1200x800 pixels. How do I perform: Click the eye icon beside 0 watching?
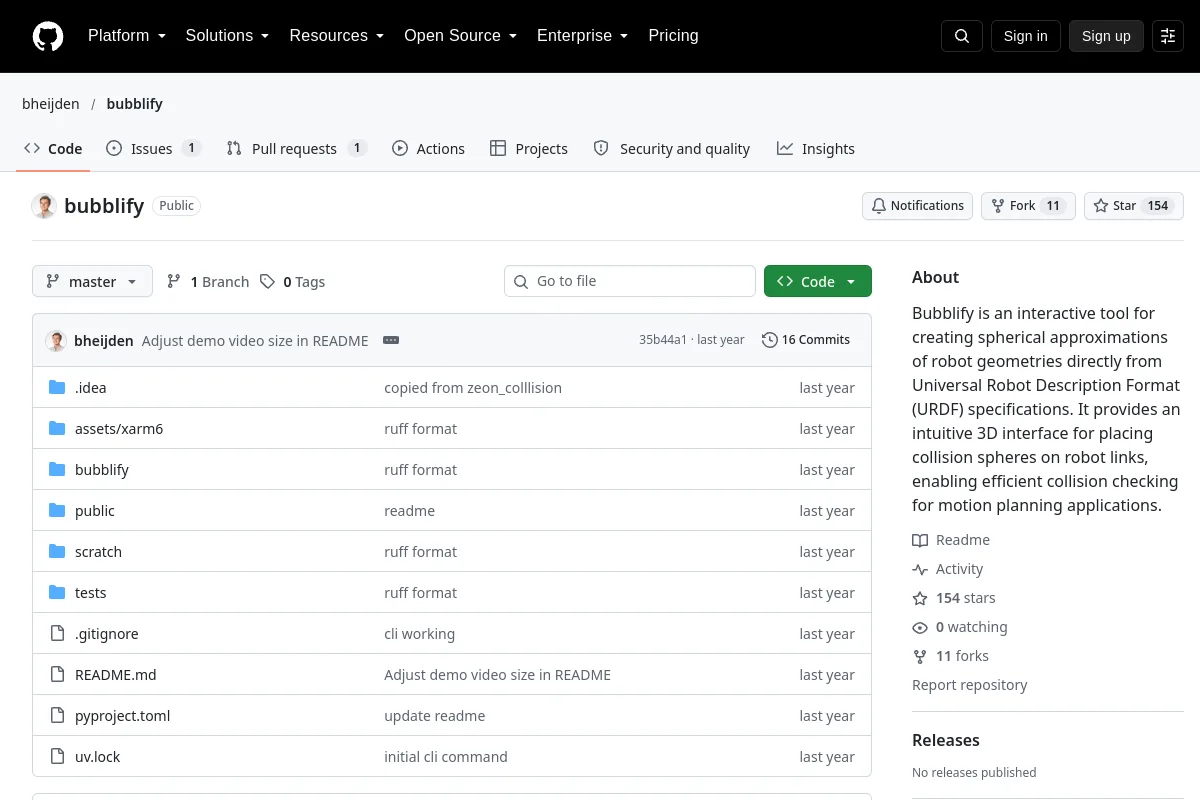coord(920,627)
